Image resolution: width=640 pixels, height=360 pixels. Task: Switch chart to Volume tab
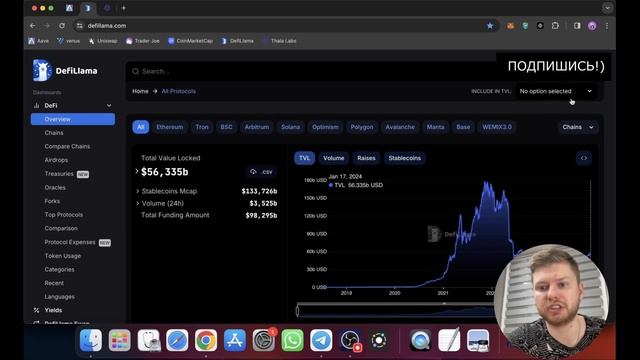point(333,158)
